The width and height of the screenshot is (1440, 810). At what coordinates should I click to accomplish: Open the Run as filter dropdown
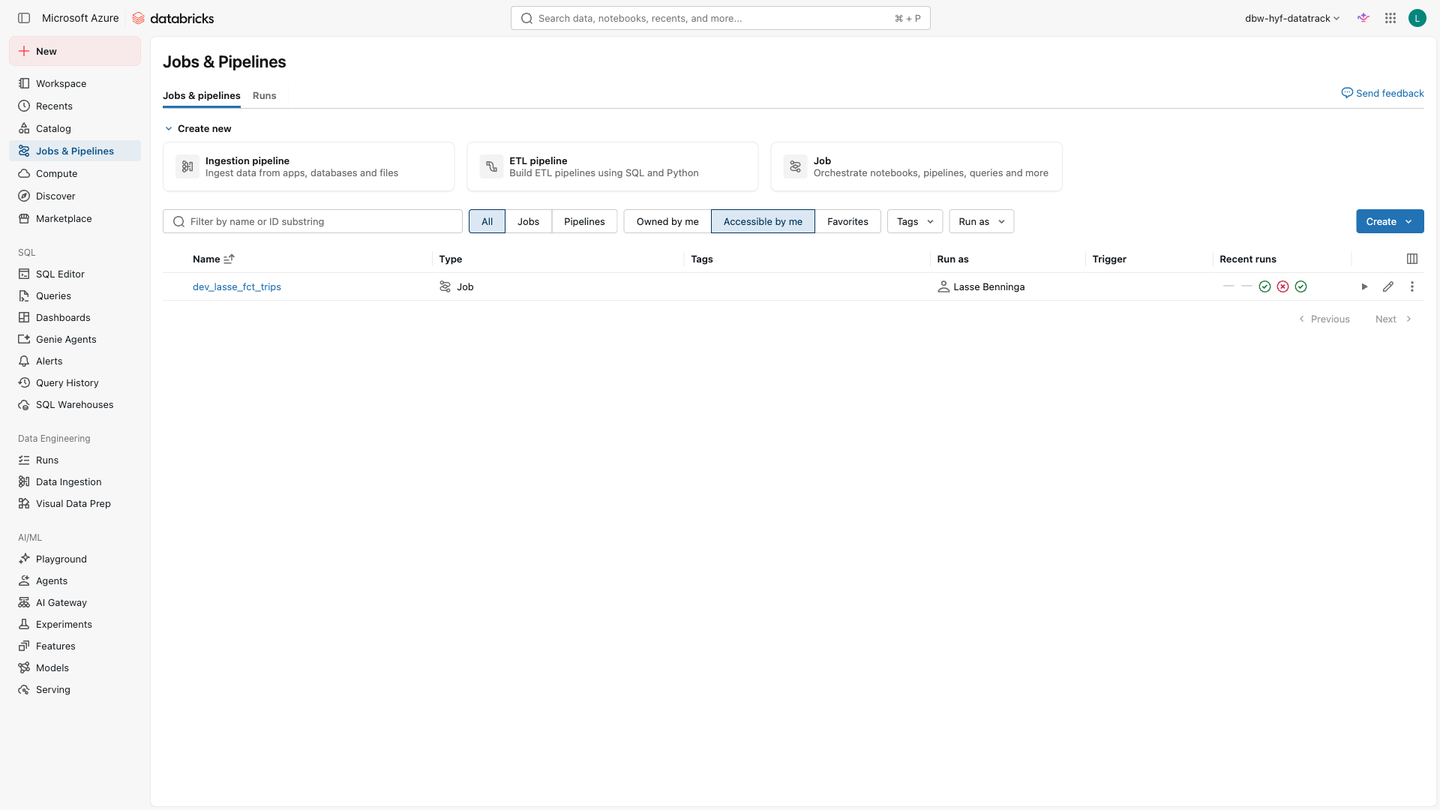(x=981, y=221)
